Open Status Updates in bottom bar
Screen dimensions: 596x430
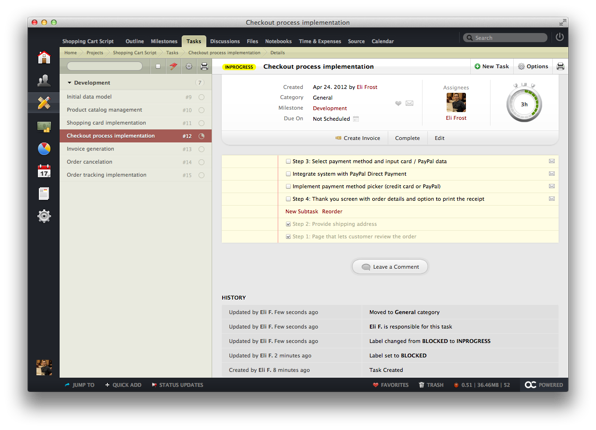pyautogui.click(x=178, y=385)
